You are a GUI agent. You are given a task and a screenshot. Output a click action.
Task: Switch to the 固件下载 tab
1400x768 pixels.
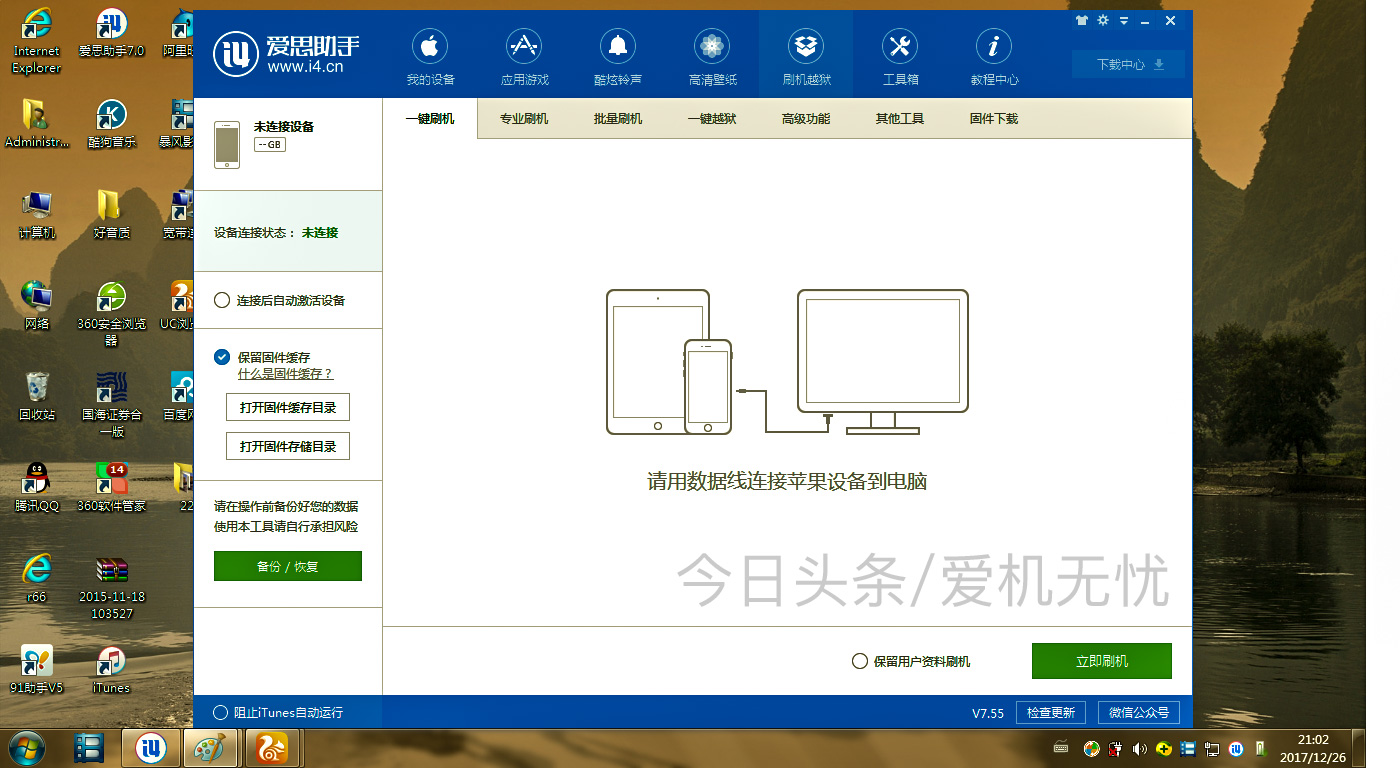[x=992, y=117]
